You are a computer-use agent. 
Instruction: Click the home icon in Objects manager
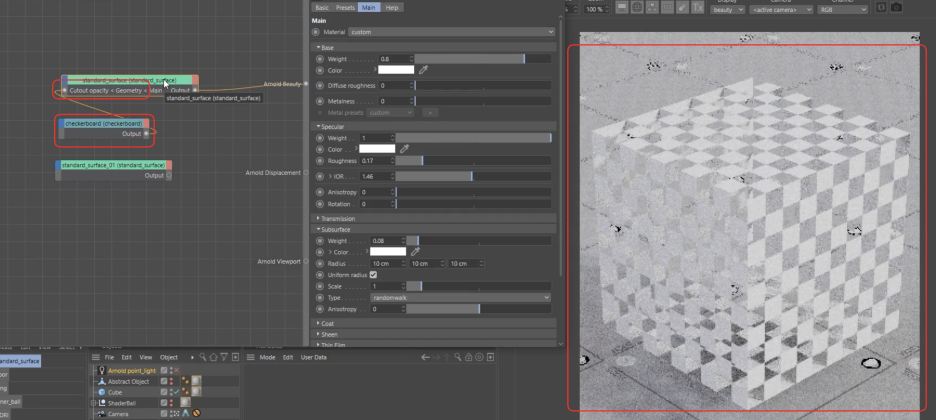click(x=213, y=357)
